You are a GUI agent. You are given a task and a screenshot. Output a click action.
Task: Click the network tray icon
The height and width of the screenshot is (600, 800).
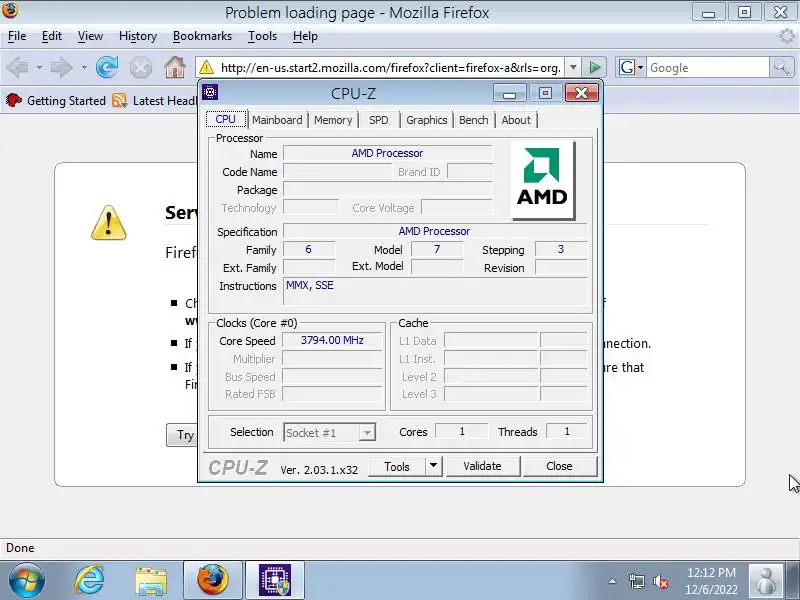(636, 581)
